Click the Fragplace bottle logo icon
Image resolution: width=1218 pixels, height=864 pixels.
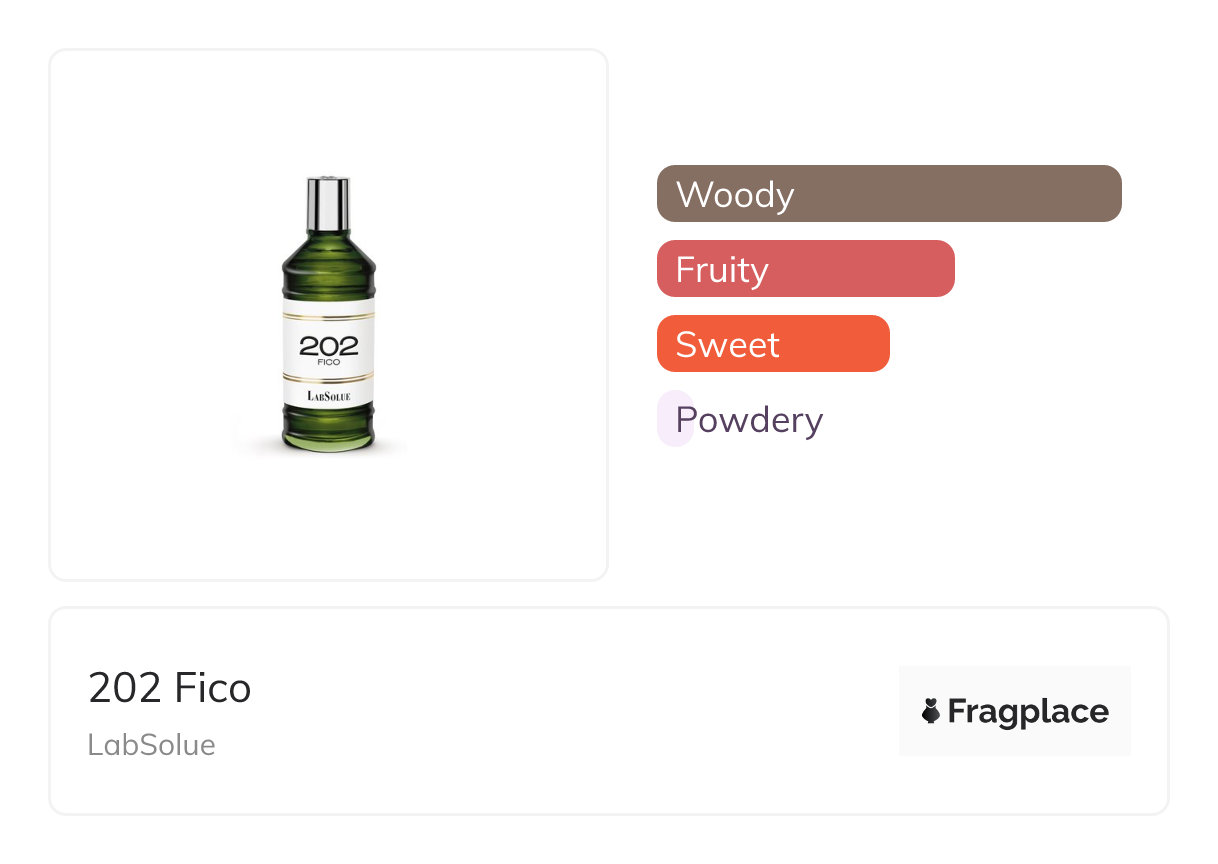tap(931, 711)
